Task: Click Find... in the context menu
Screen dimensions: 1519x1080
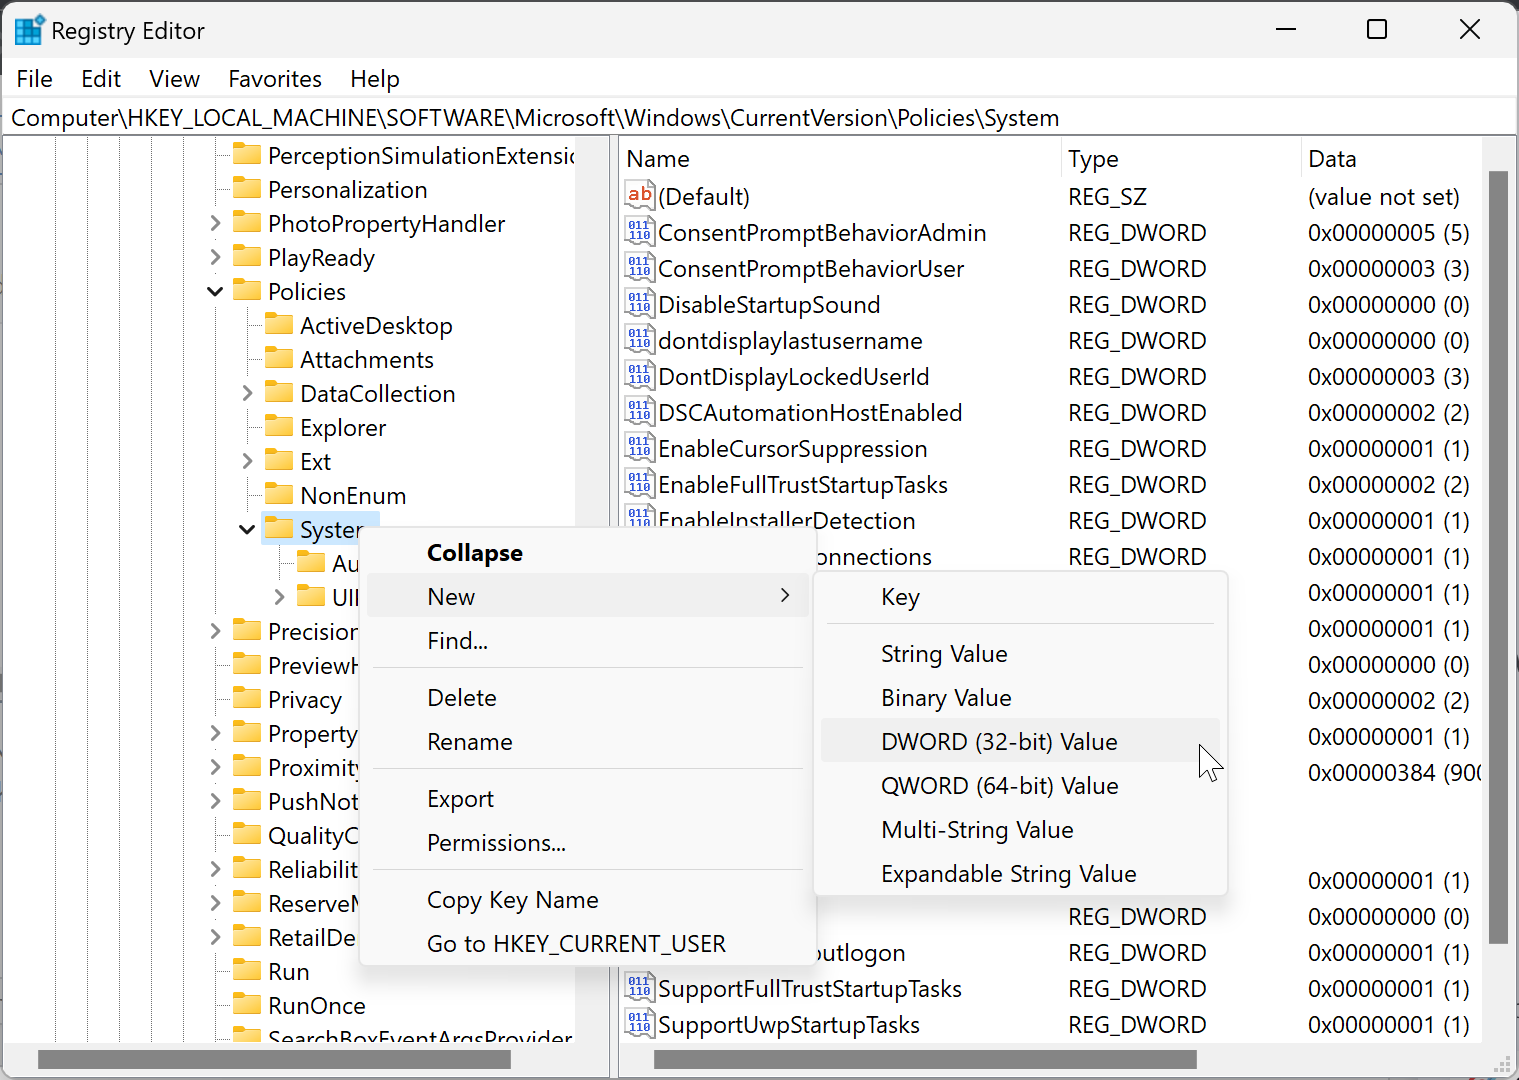Action: click(587, 640)
